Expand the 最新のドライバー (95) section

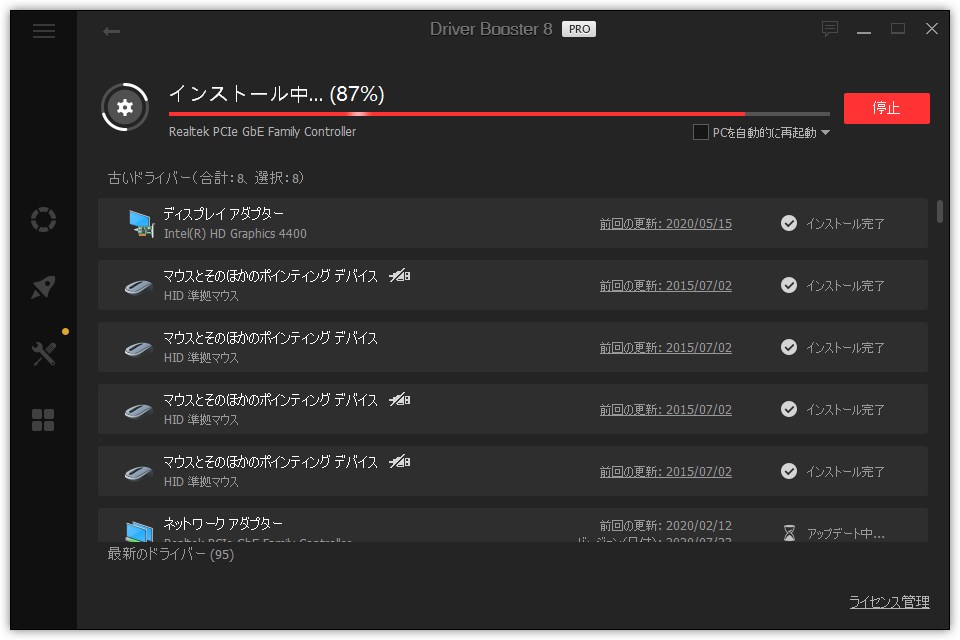171,554
